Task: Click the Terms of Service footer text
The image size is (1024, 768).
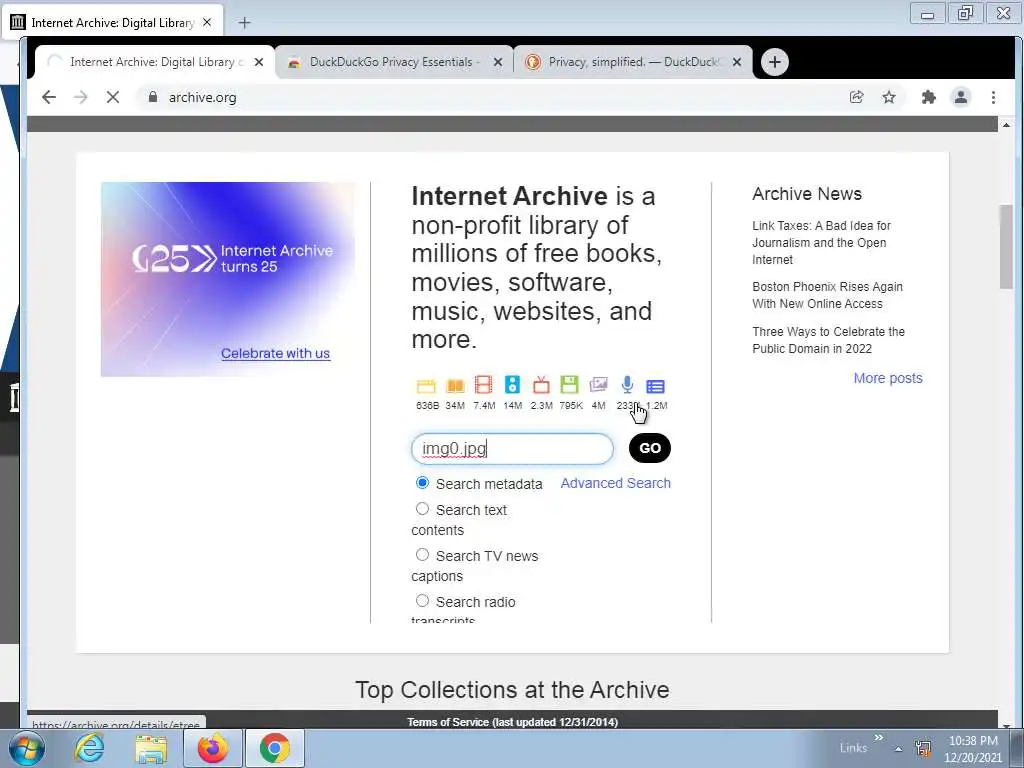Action: tap(512, 722)
